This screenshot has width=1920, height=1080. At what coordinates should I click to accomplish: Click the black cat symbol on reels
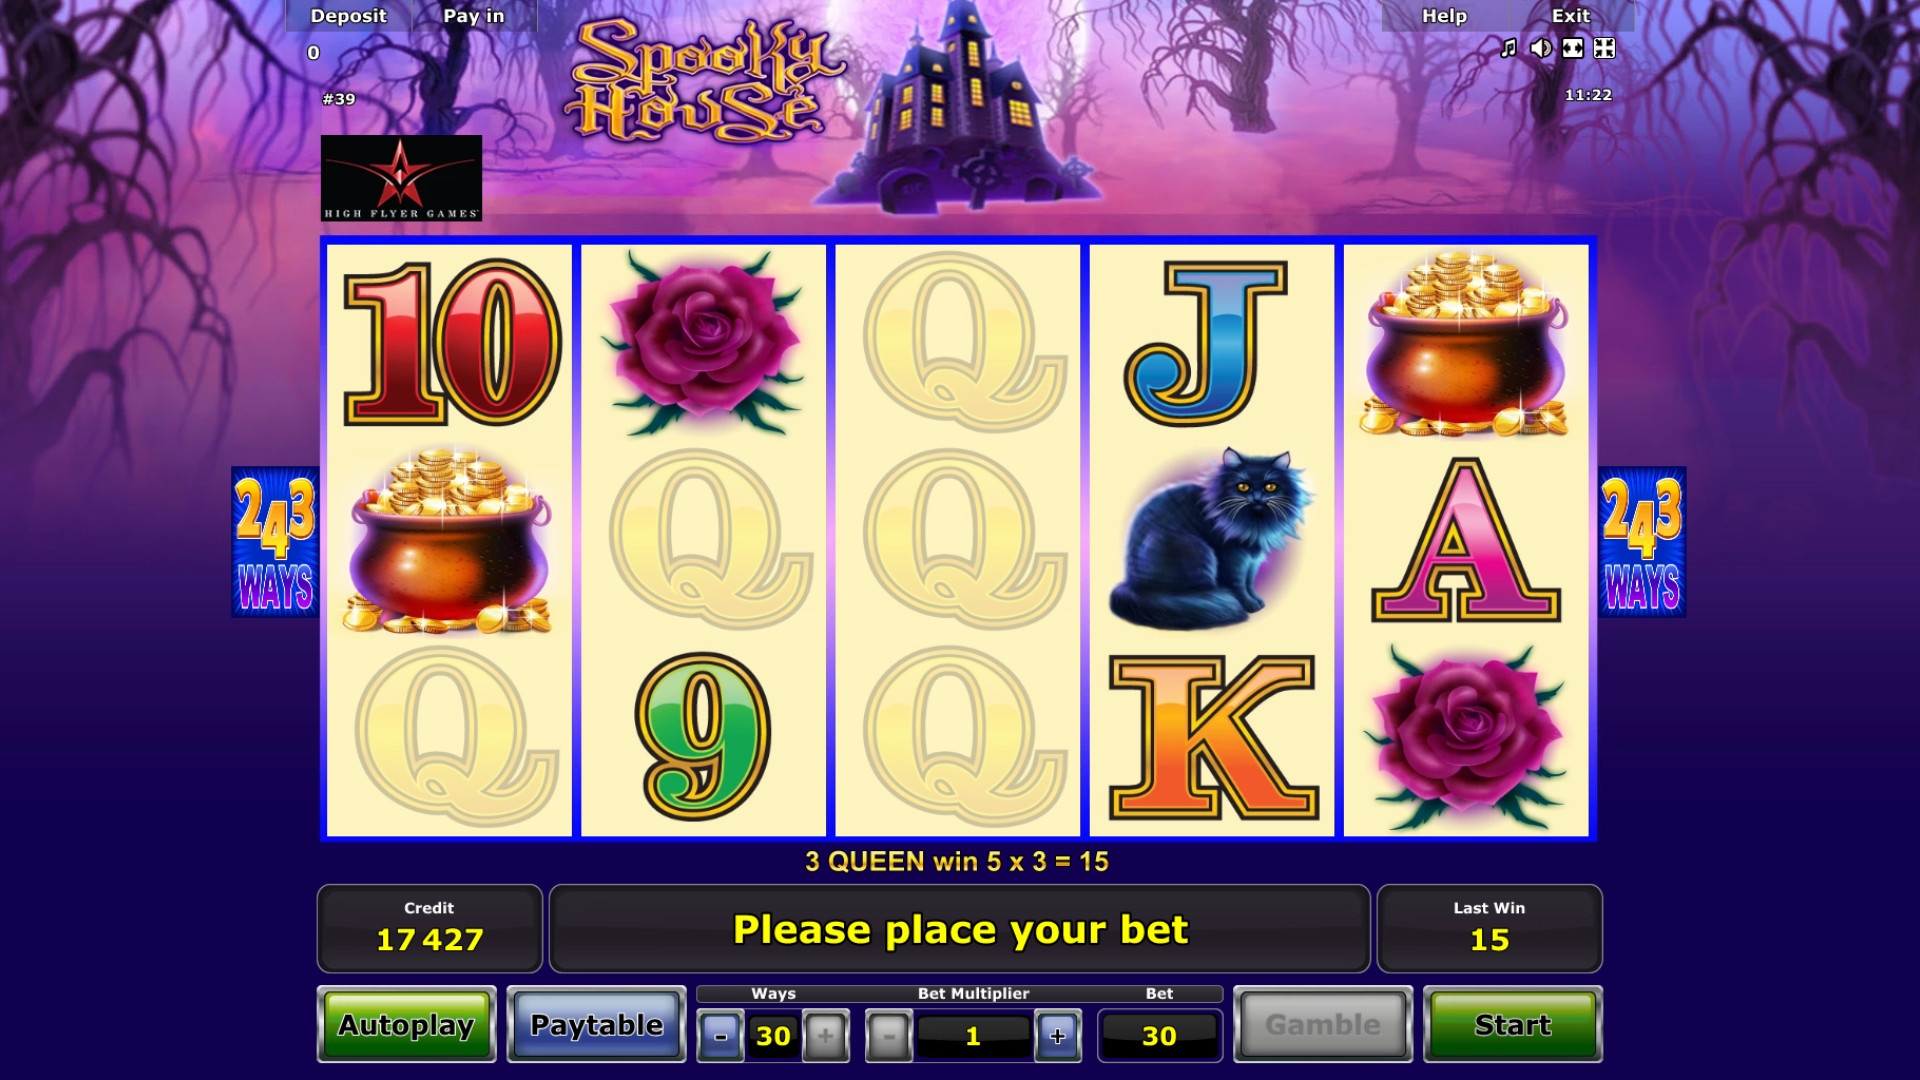click(1210, 540)
